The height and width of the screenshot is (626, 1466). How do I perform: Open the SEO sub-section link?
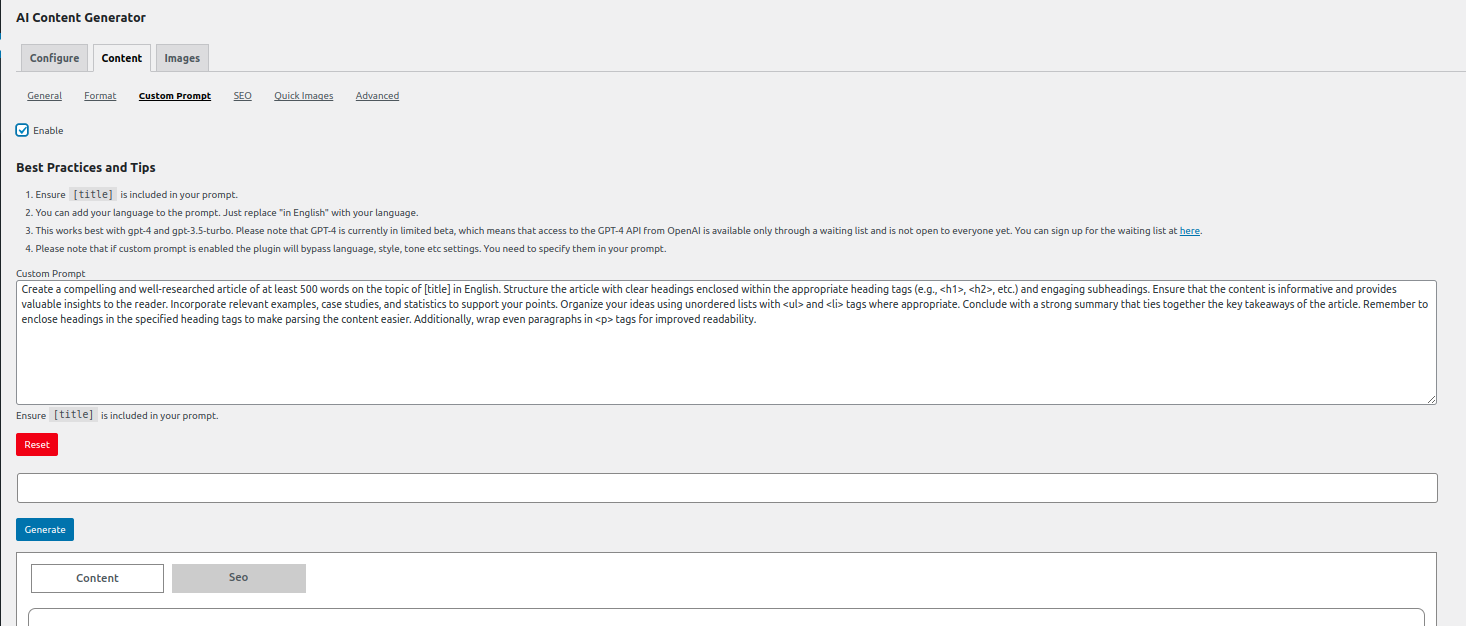pyautogui.click(x=243, y=96)
